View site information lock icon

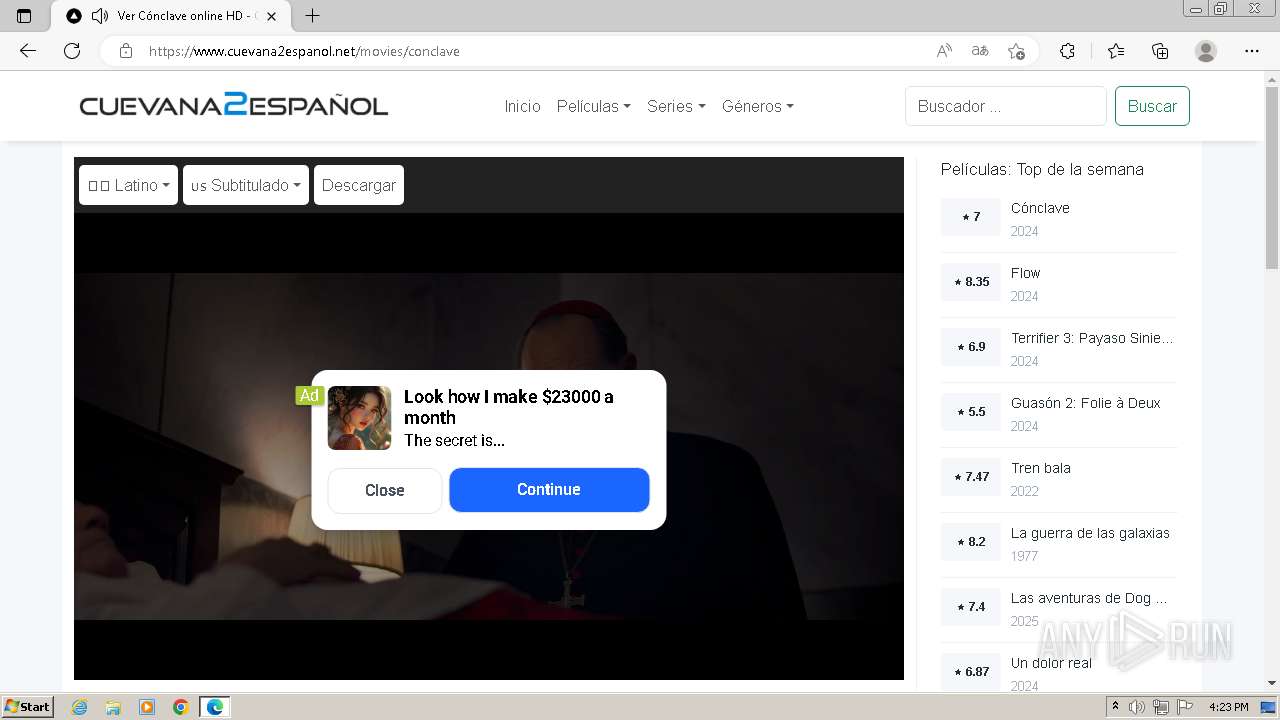pyautogui.click(x=125, y=51)
